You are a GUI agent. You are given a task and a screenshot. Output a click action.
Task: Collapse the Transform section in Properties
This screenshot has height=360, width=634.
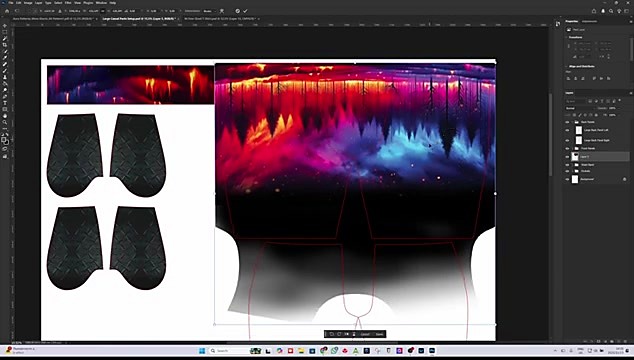pos(566,37)
